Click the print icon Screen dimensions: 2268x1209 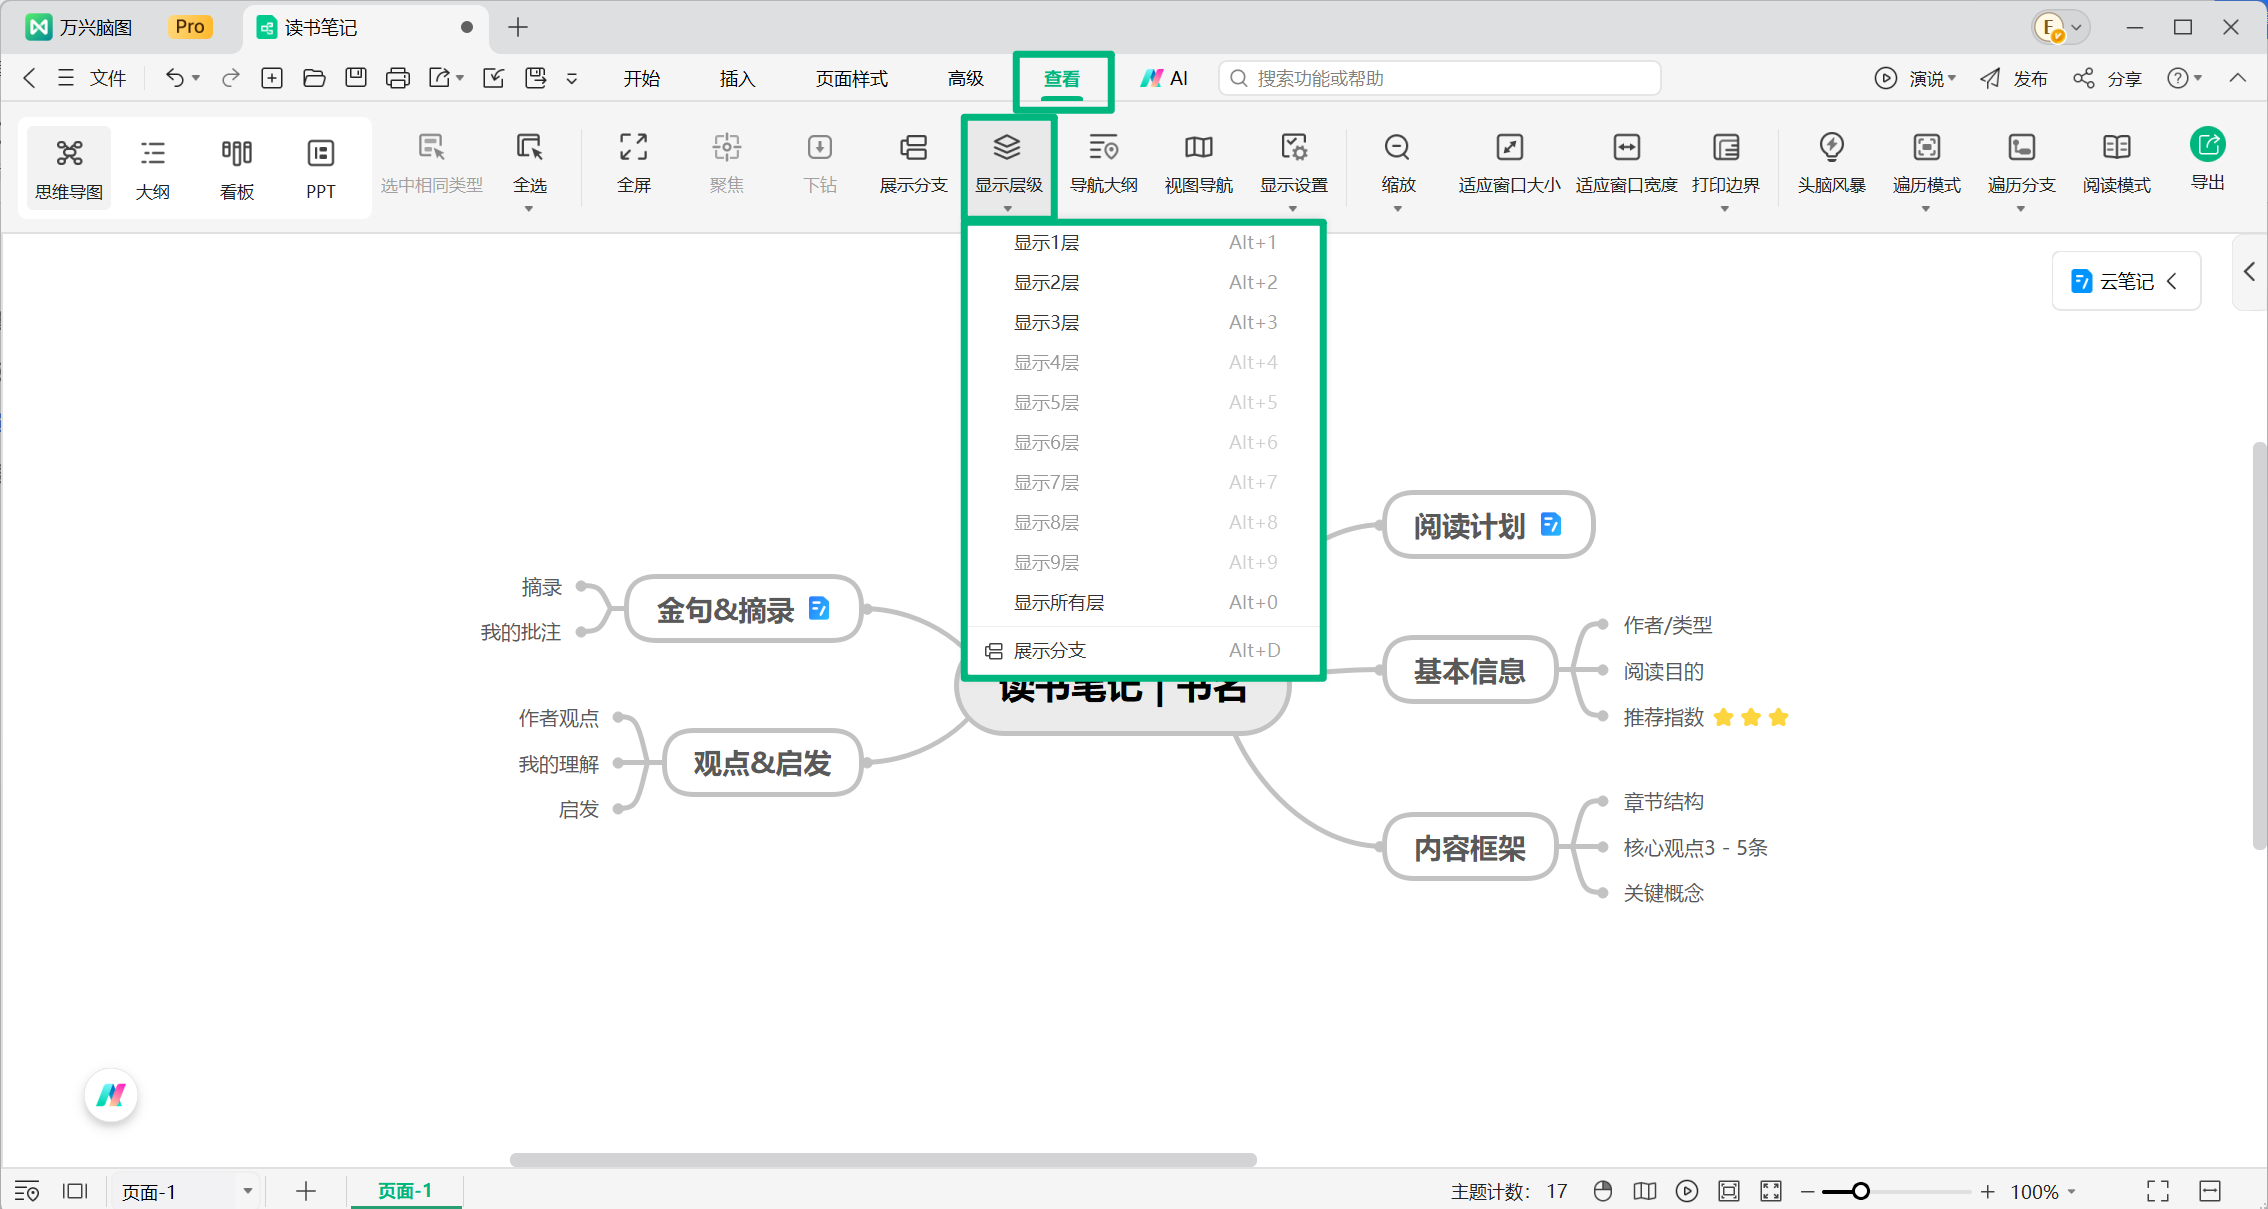click(x=398, y=78)
